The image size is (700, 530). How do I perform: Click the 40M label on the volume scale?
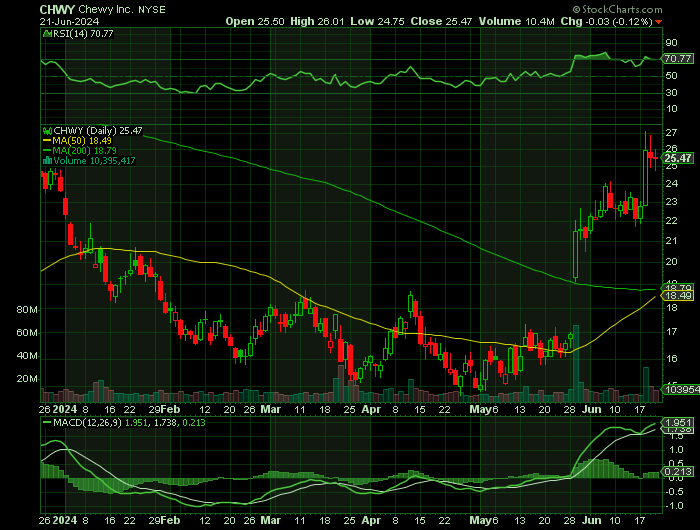27,356
